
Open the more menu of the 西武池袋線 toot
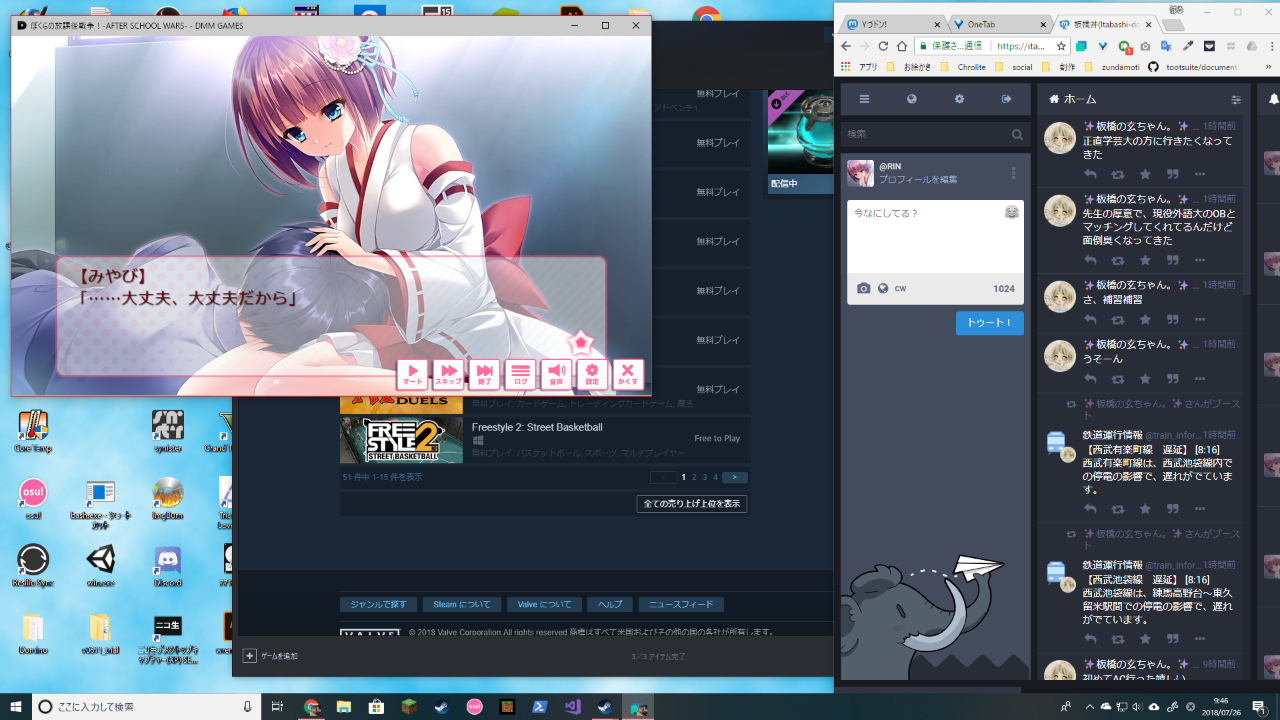coord(1200,641)
